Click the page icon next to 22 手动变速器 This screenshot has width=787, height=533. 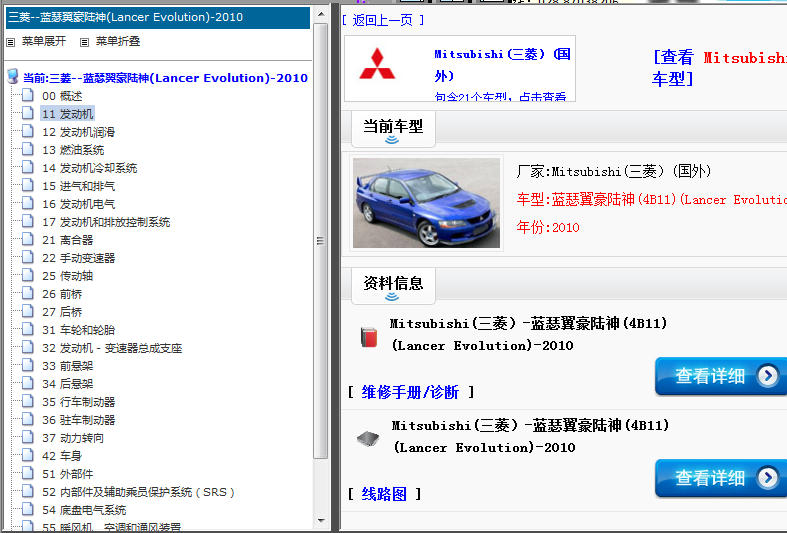pos(28,257)
